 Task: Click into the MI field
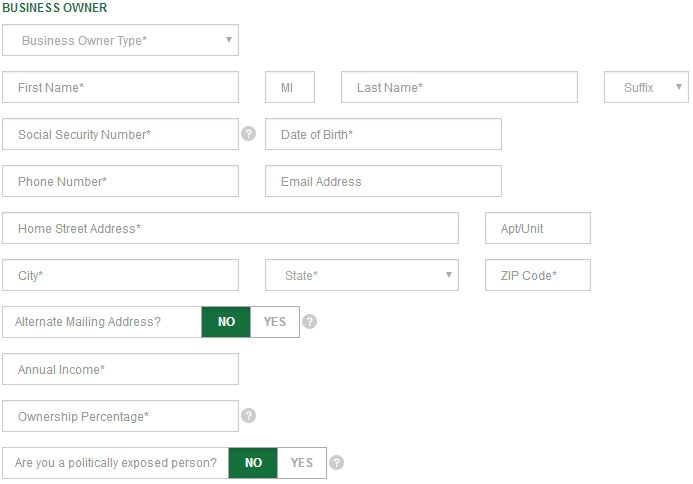290,87
